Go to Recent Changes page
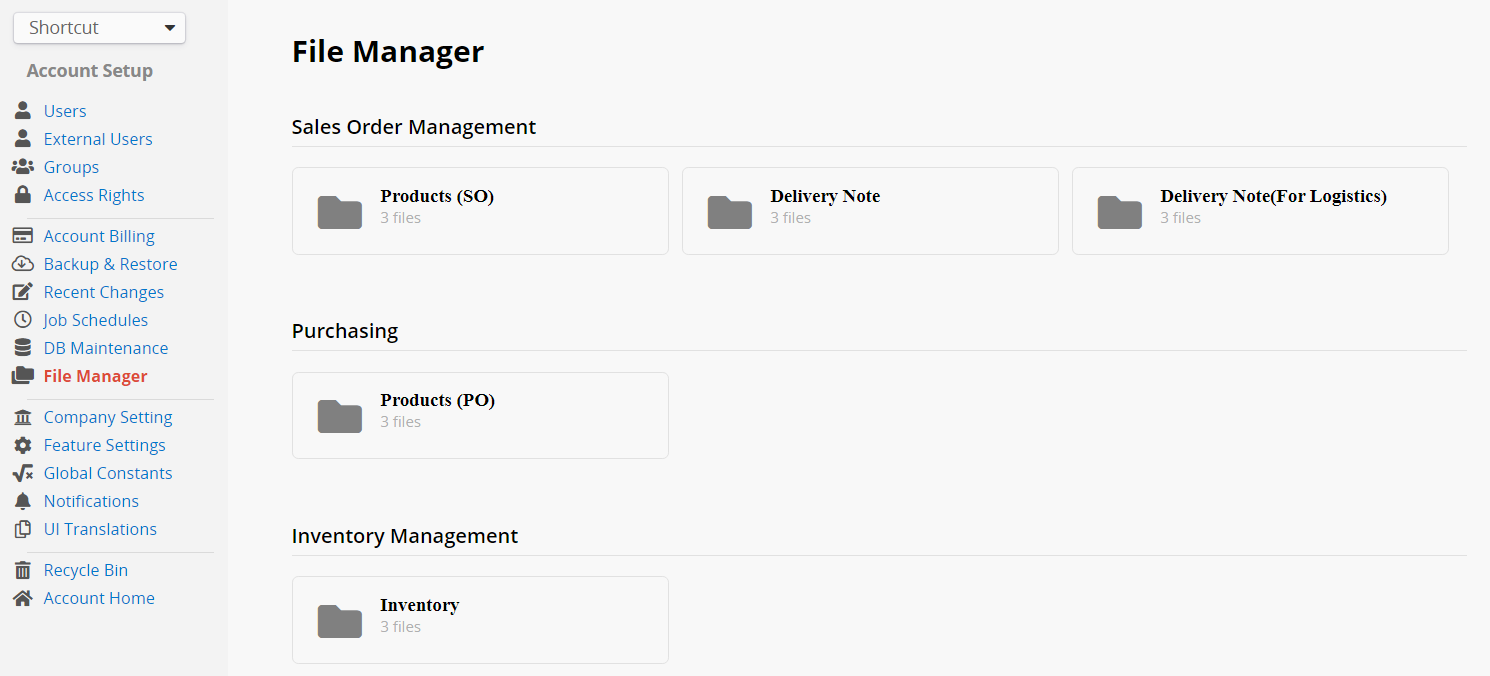This screenshot has height=676, width=1490. point(103,292)
